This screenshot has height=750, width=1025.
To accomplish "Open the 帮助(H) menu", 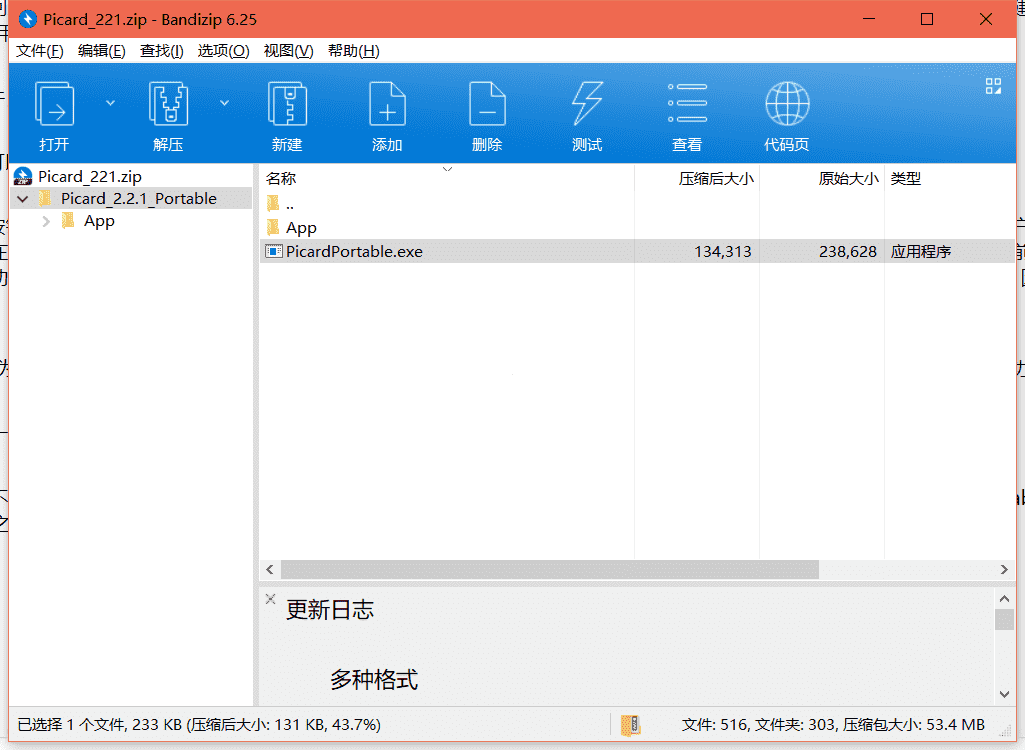I will coord(353,51).
